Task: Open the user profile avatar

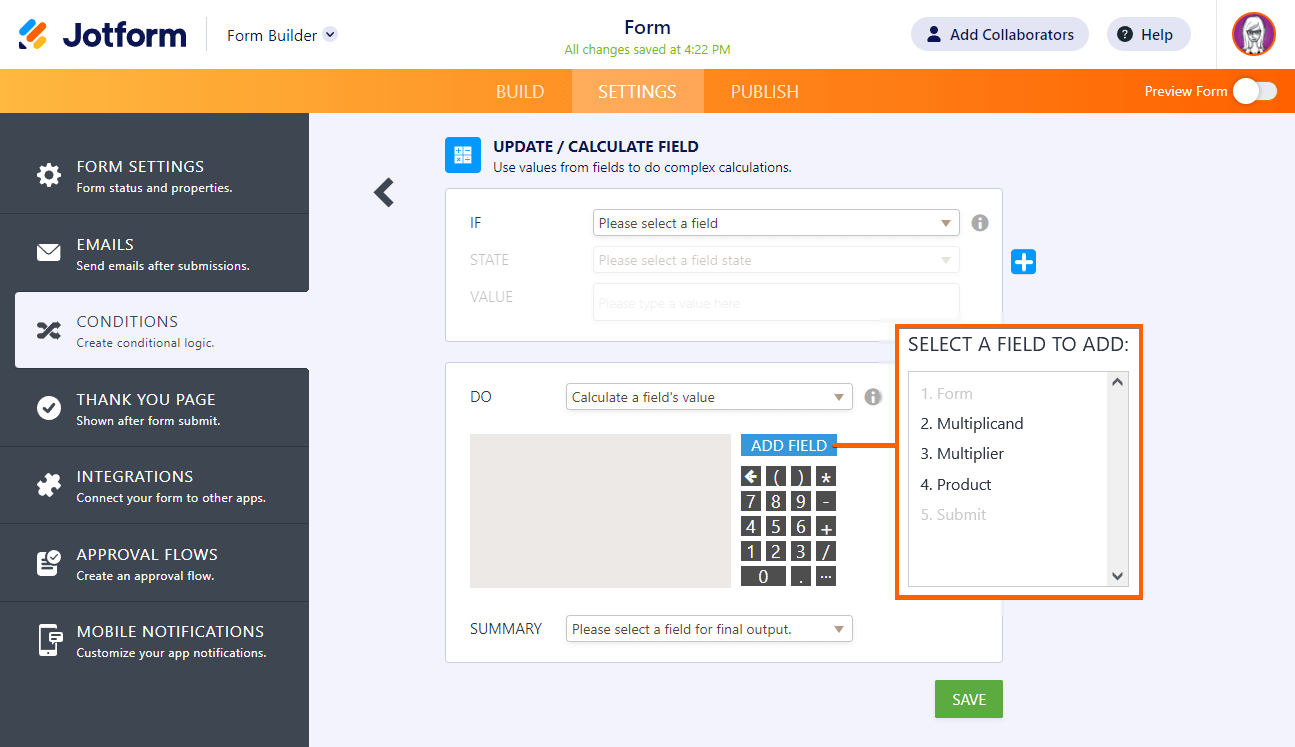Action: [x=1253, y=35]
